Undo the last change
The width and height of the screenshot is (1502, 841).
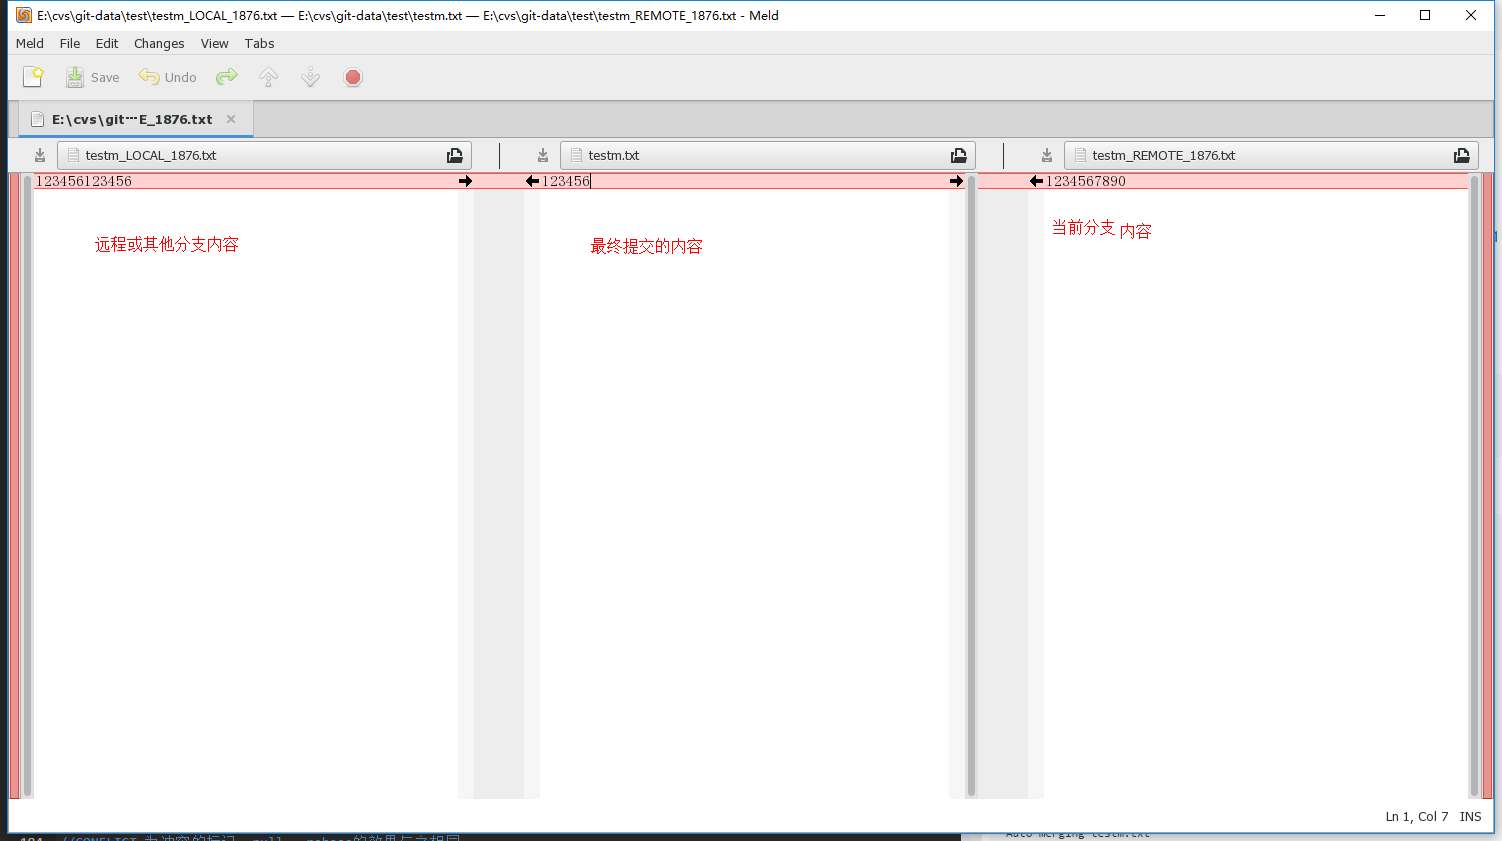[167, 77]
